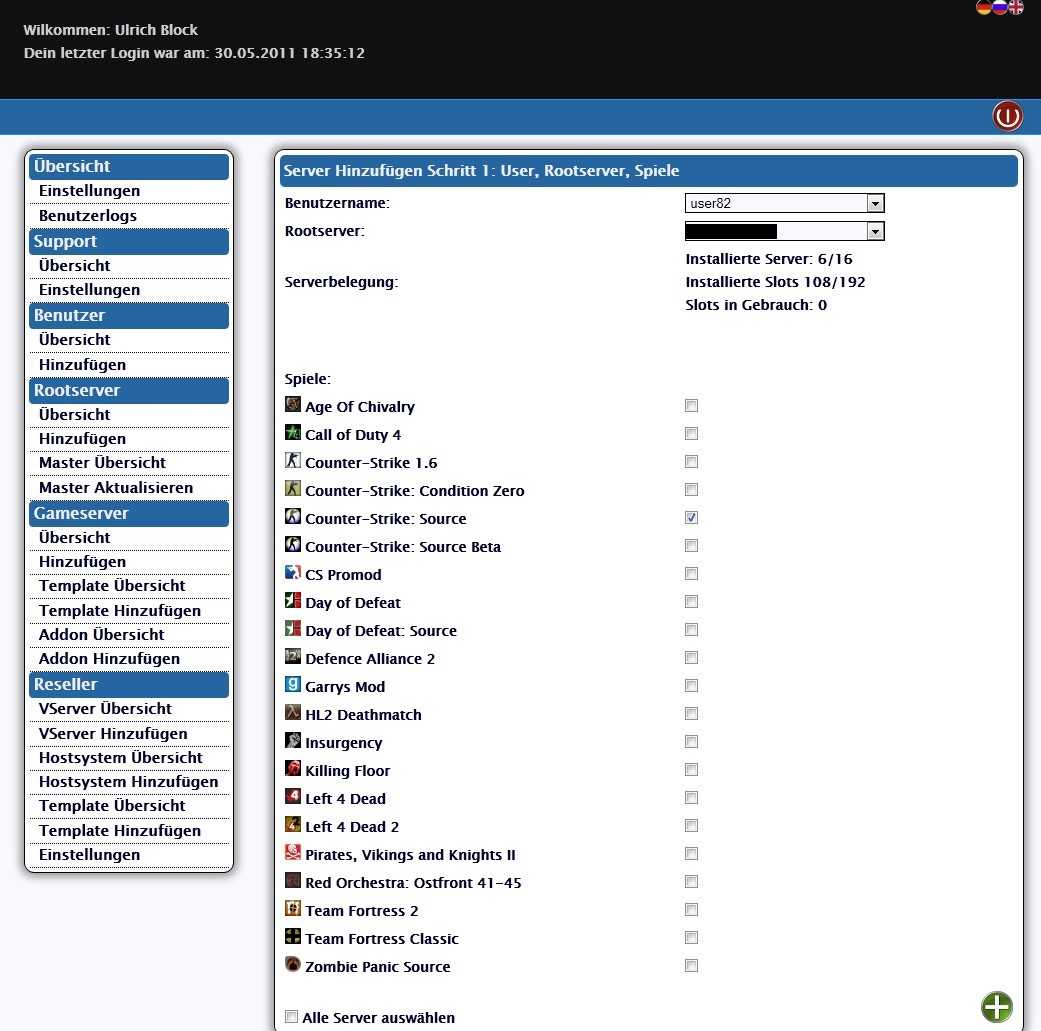Open Einstellungen under Support

90,290
